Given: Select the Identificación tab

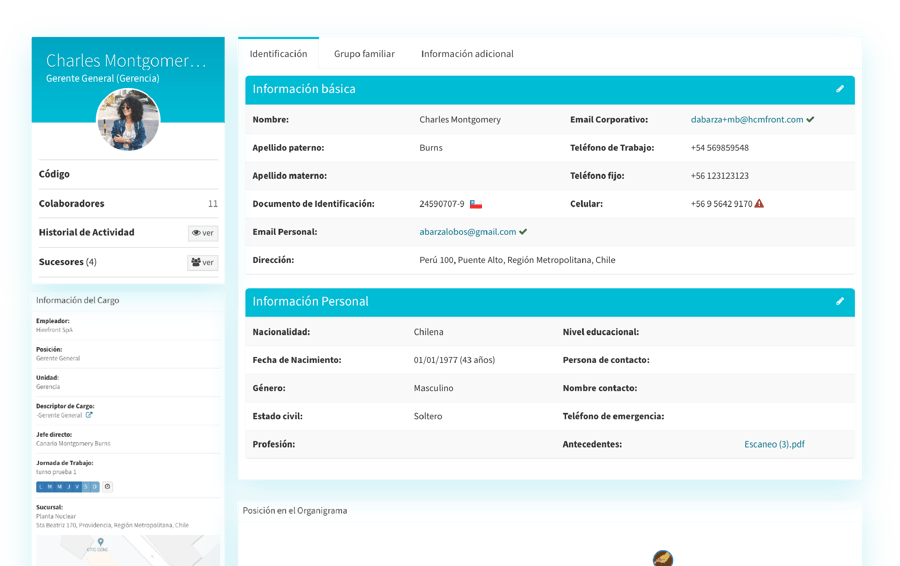Looking at the screenshot, I should point(278,54).
